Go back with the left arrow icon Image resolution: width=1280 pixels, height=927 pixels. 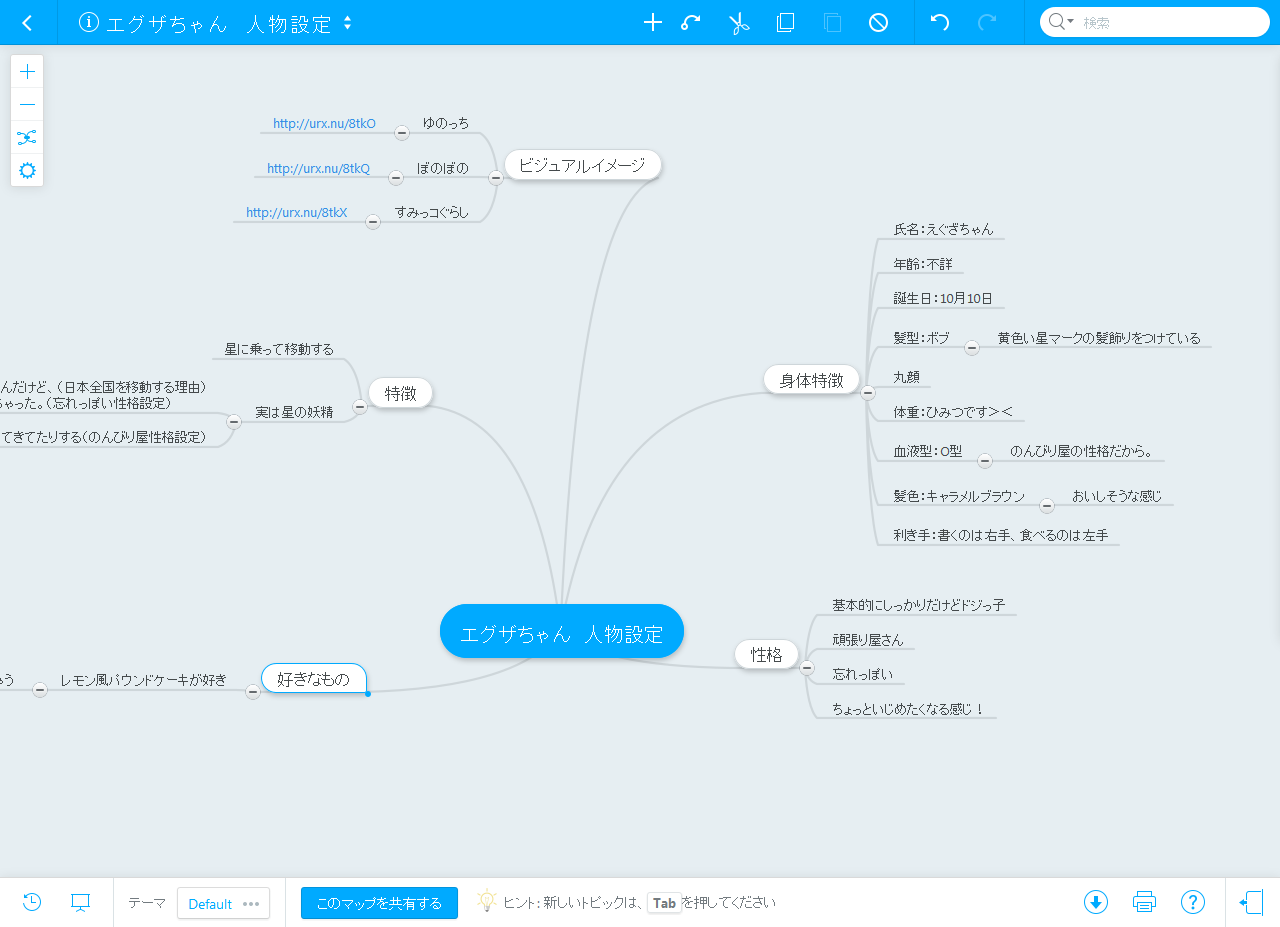click(x=27, y=22)
